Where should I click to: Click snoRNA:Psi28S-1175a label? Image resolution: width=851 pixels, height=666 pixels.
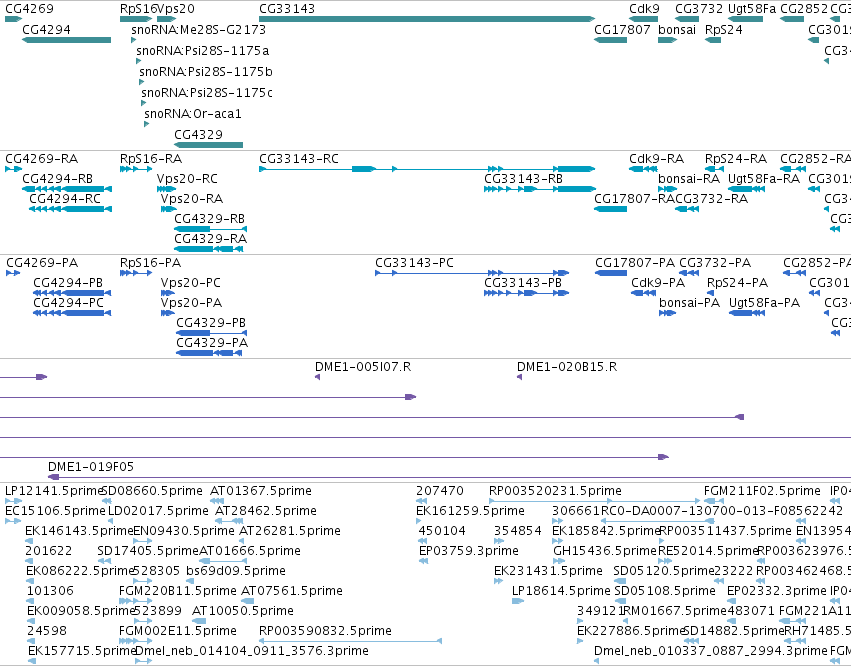click(202, 51)
